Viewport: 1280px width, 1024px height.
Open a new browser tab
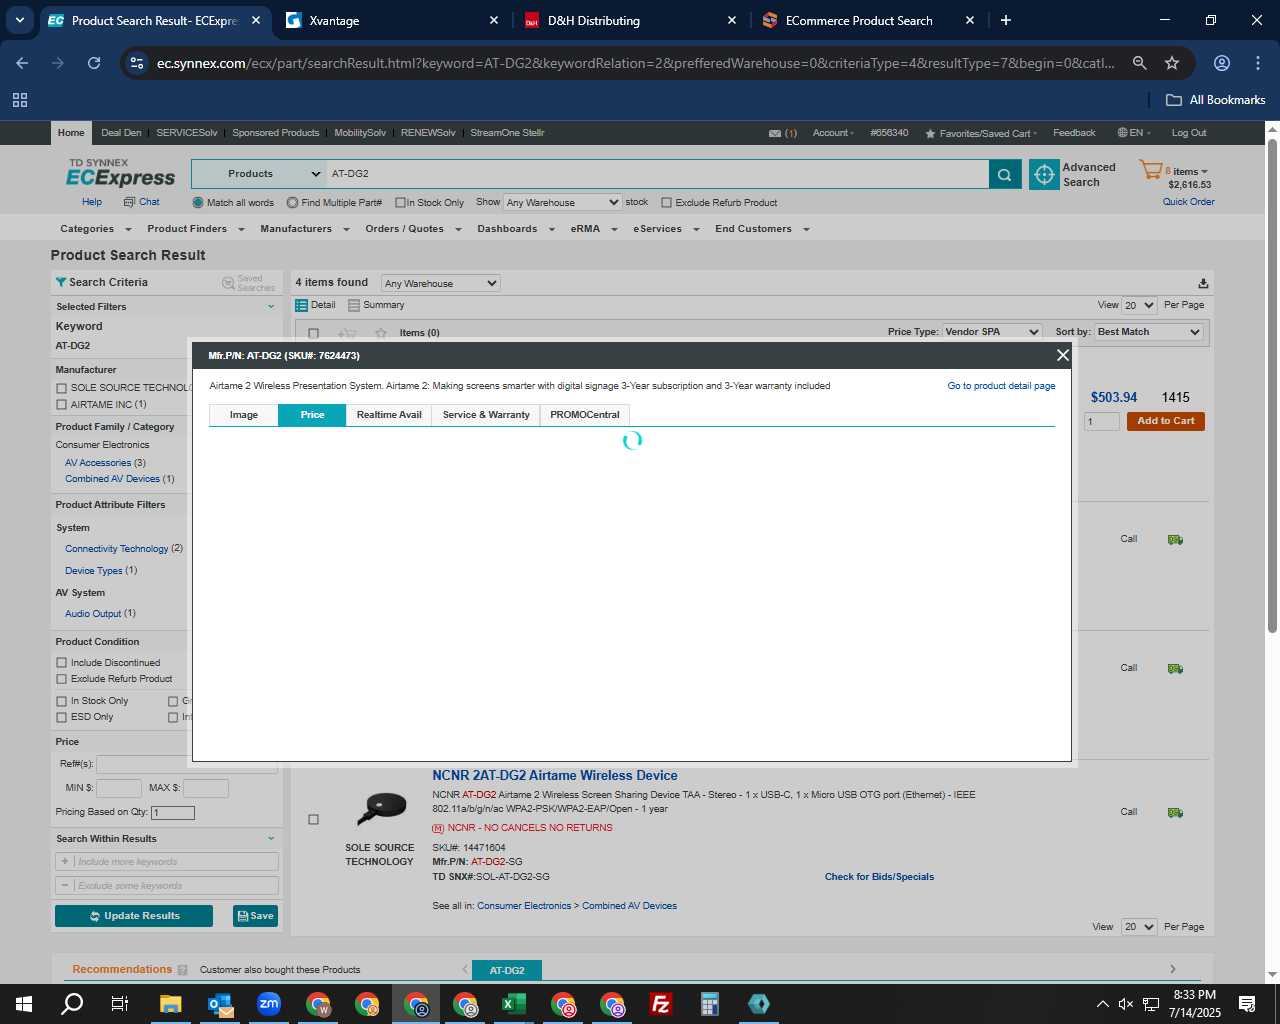click(x=1005, y=20)
